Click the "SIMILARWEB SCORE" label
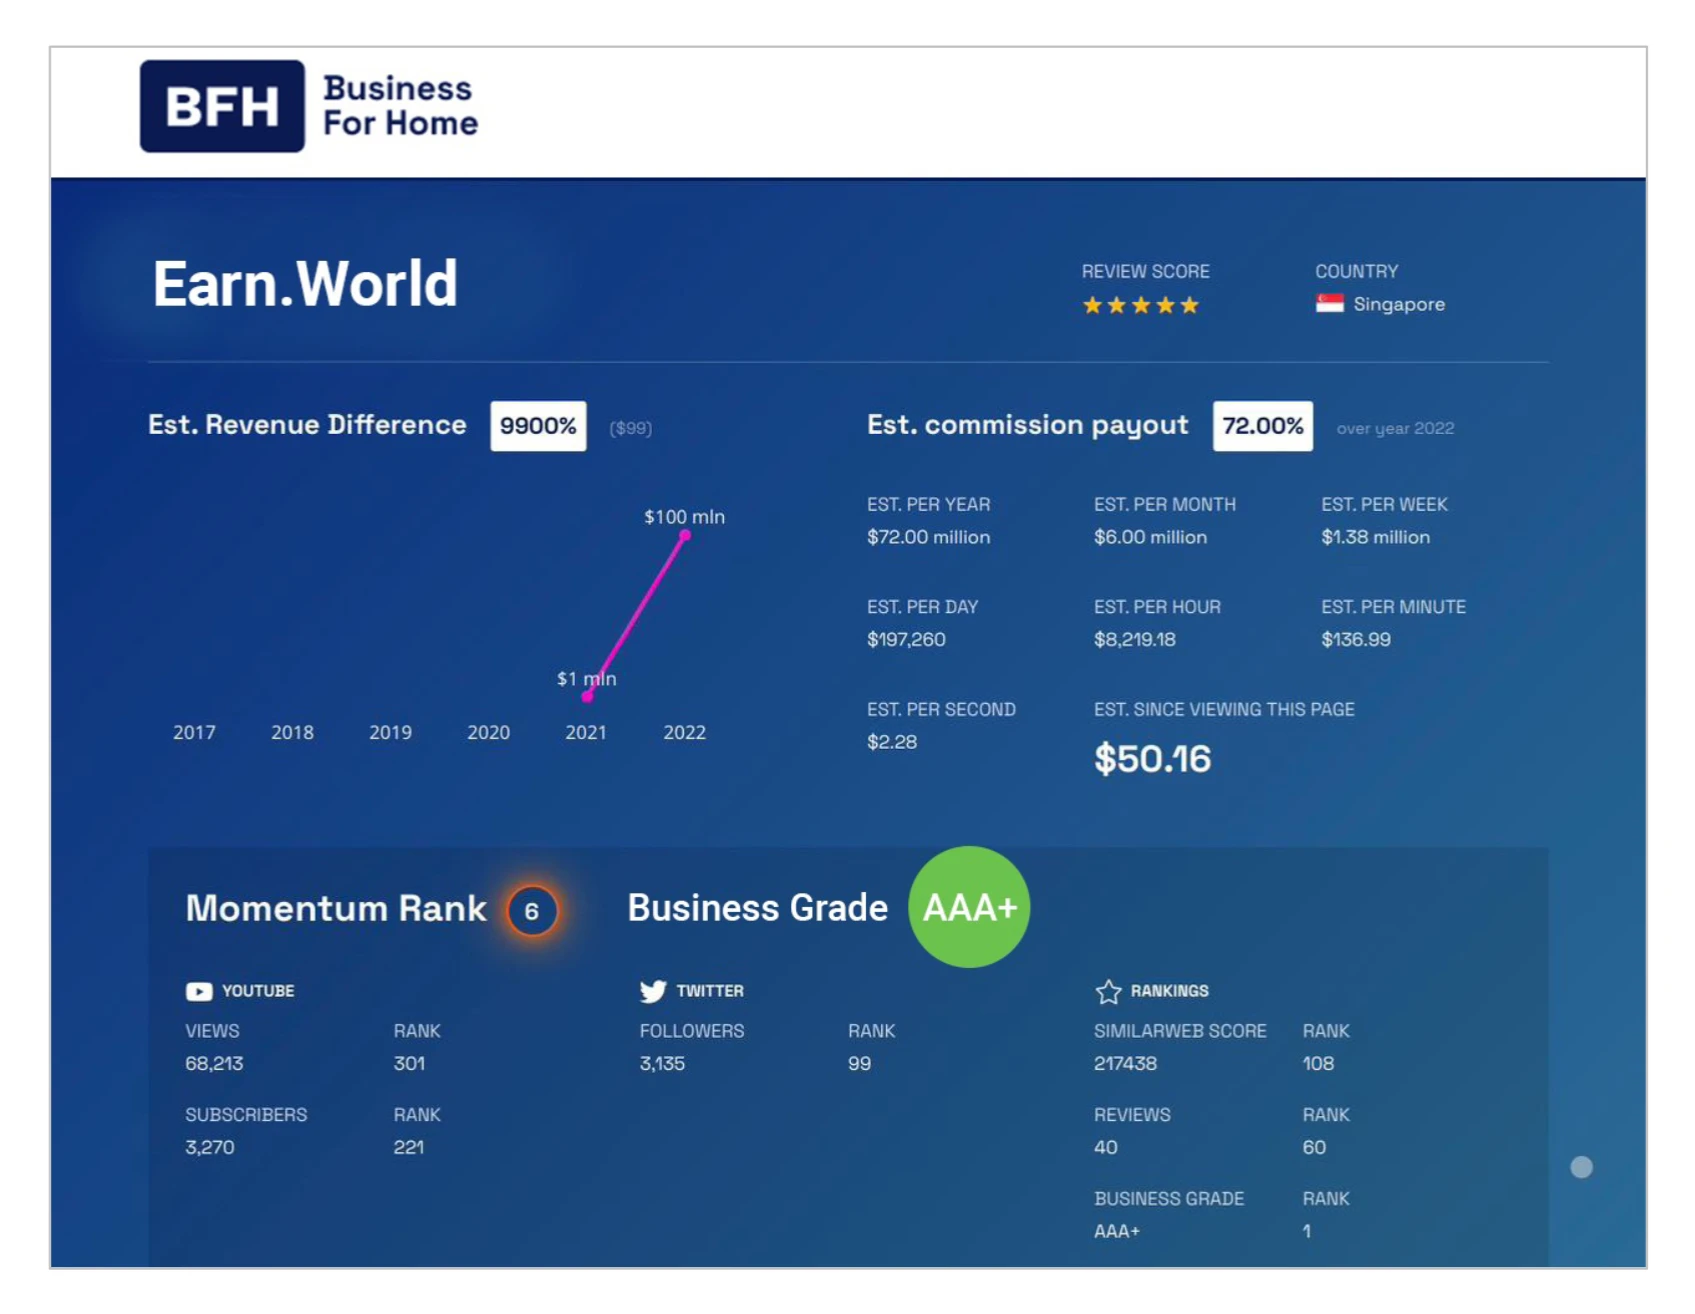The image size is (1695, 1314). [x=1180, y=1030]
